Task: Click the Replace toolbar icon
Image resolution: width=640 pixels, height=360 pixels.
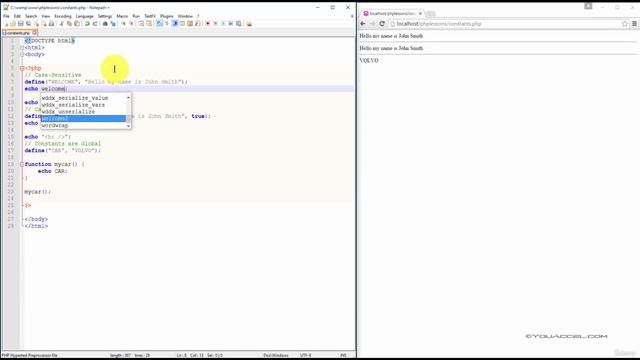Action: pyautogui.click(x=113, y=24)
